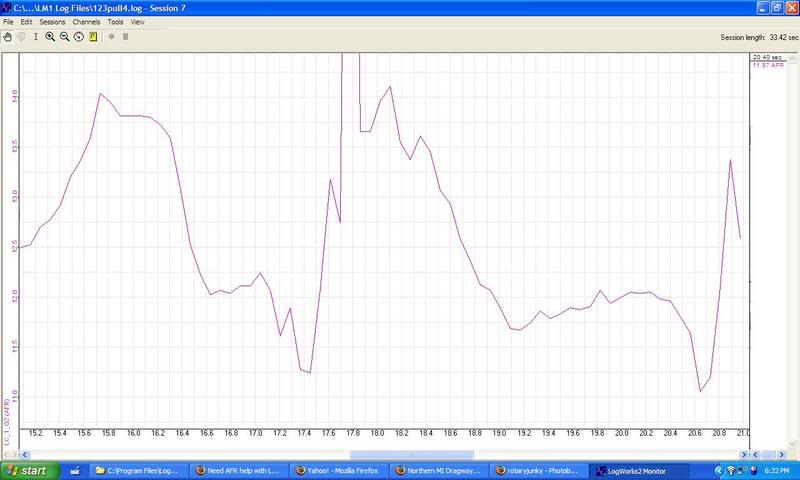Switch to Need AFR help Firefox window
The image size is (800, 480).
[x=239, y=471]
